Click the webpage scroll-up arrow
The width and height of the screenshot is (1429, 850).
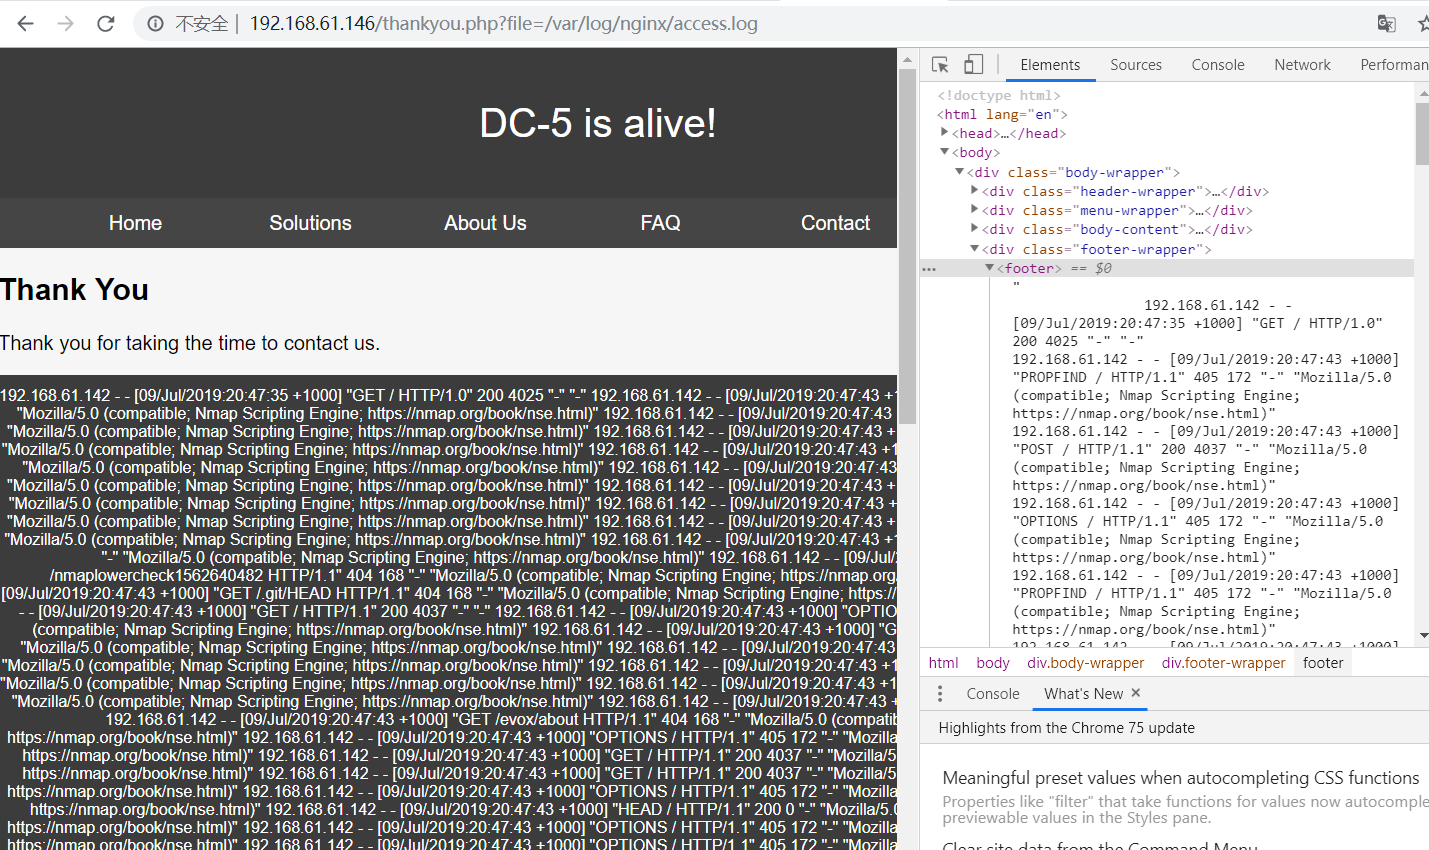tap(907, 59)
